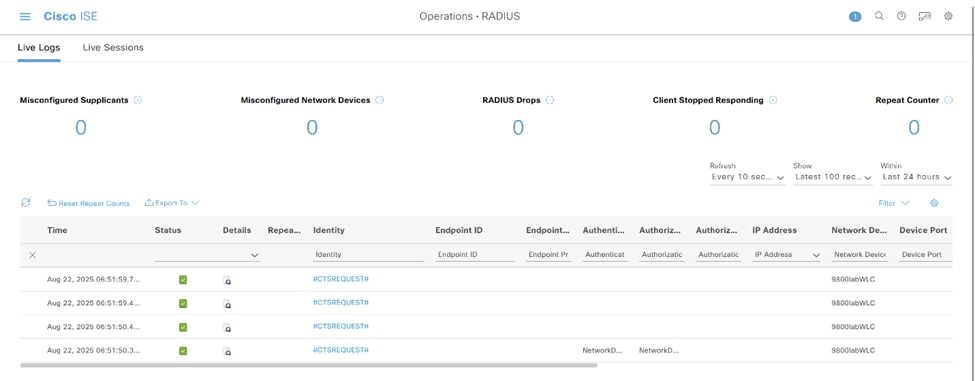The width and height of the screenshot is (975, 381).
Task: Clear filters with the X icon
Action: (x=32, y=255)
